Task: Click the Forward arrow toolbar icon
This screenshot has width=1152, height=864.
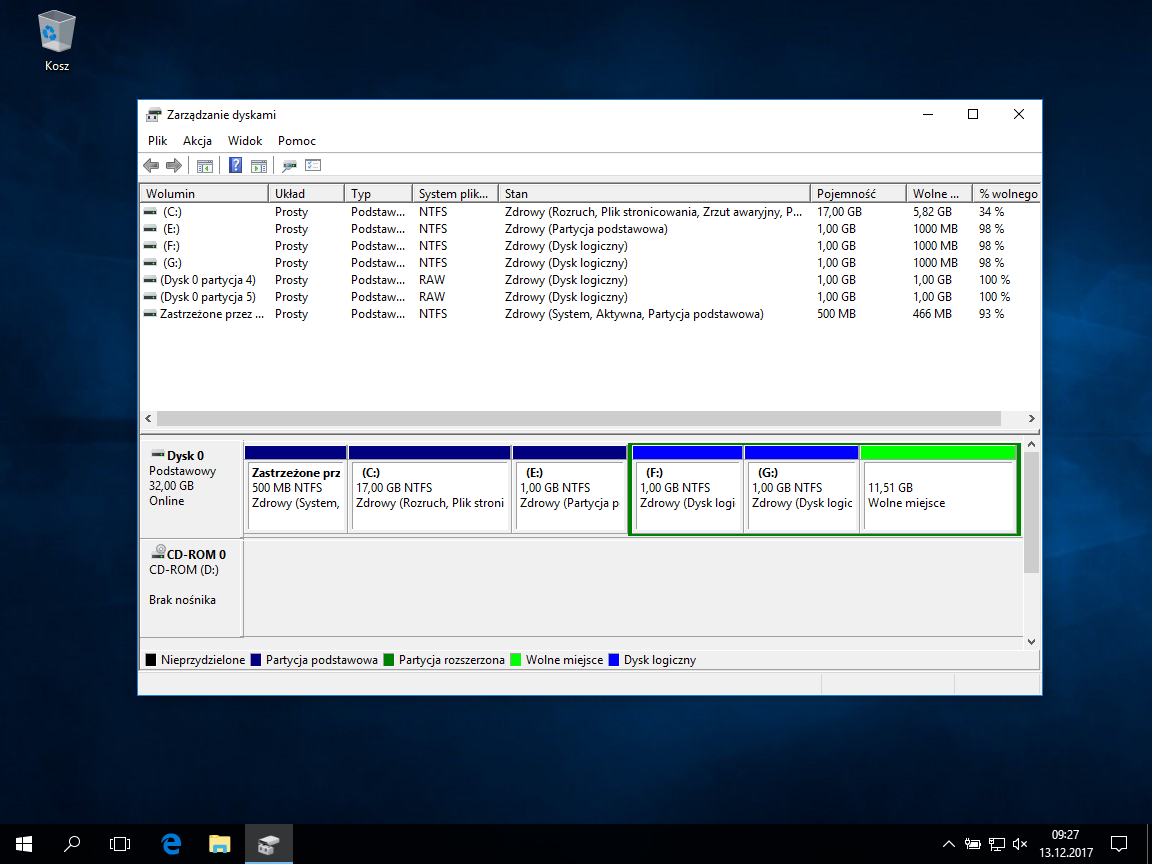Action: tap(174, 165)
